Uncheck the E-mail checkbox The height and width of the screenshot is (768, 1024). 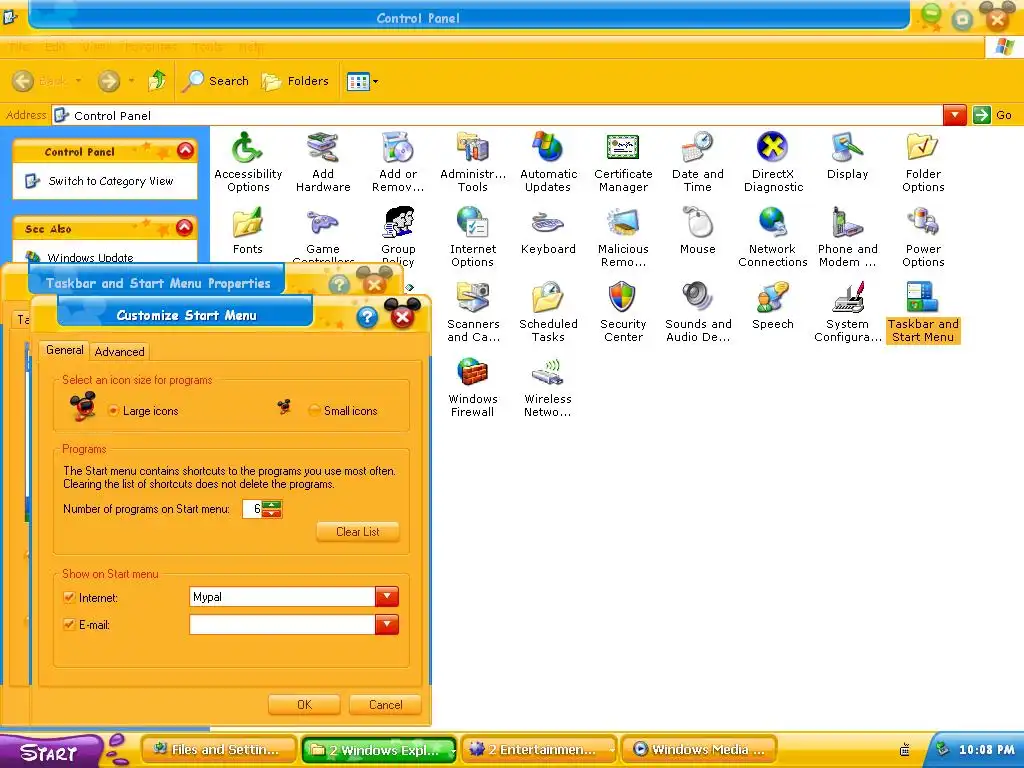pyautogui.click(x=69, y=624)
